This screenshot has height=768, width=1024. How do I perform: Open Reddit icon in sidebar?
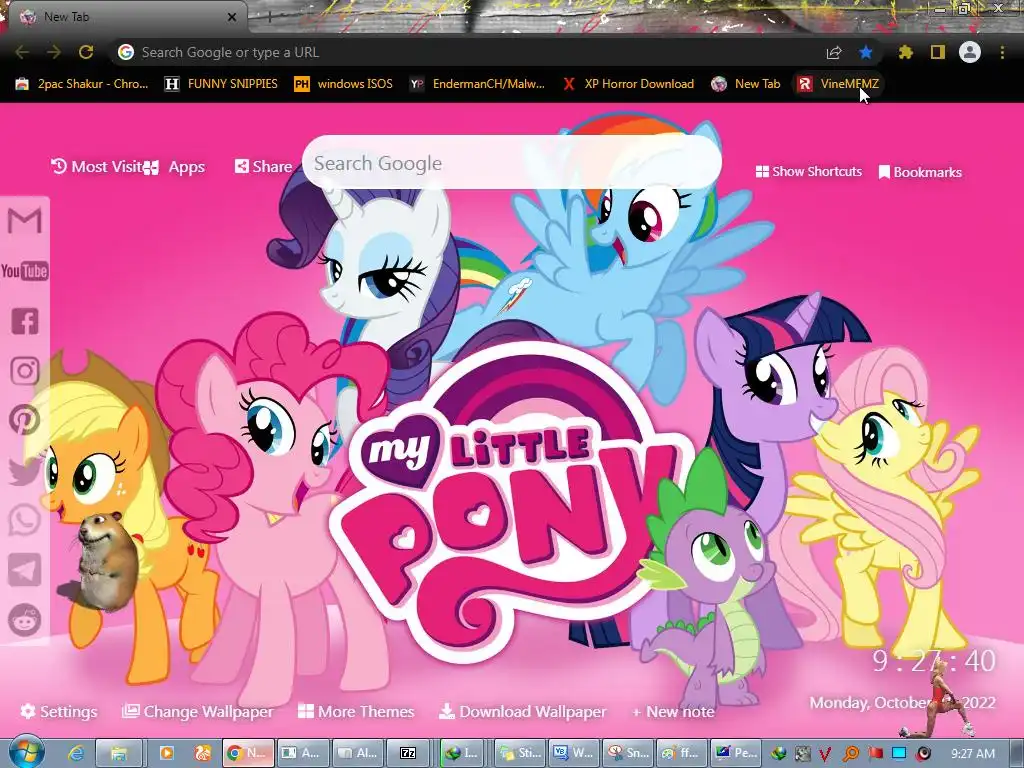point(25,620)
